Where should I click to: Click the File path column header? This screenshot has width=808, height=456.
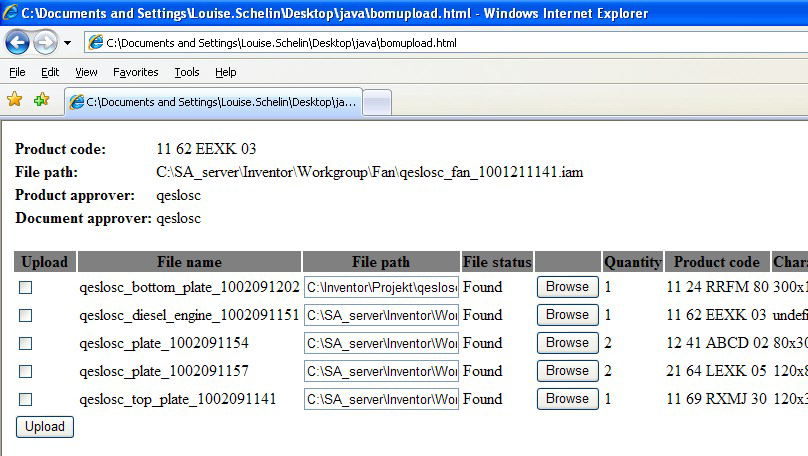coord(381,262)
